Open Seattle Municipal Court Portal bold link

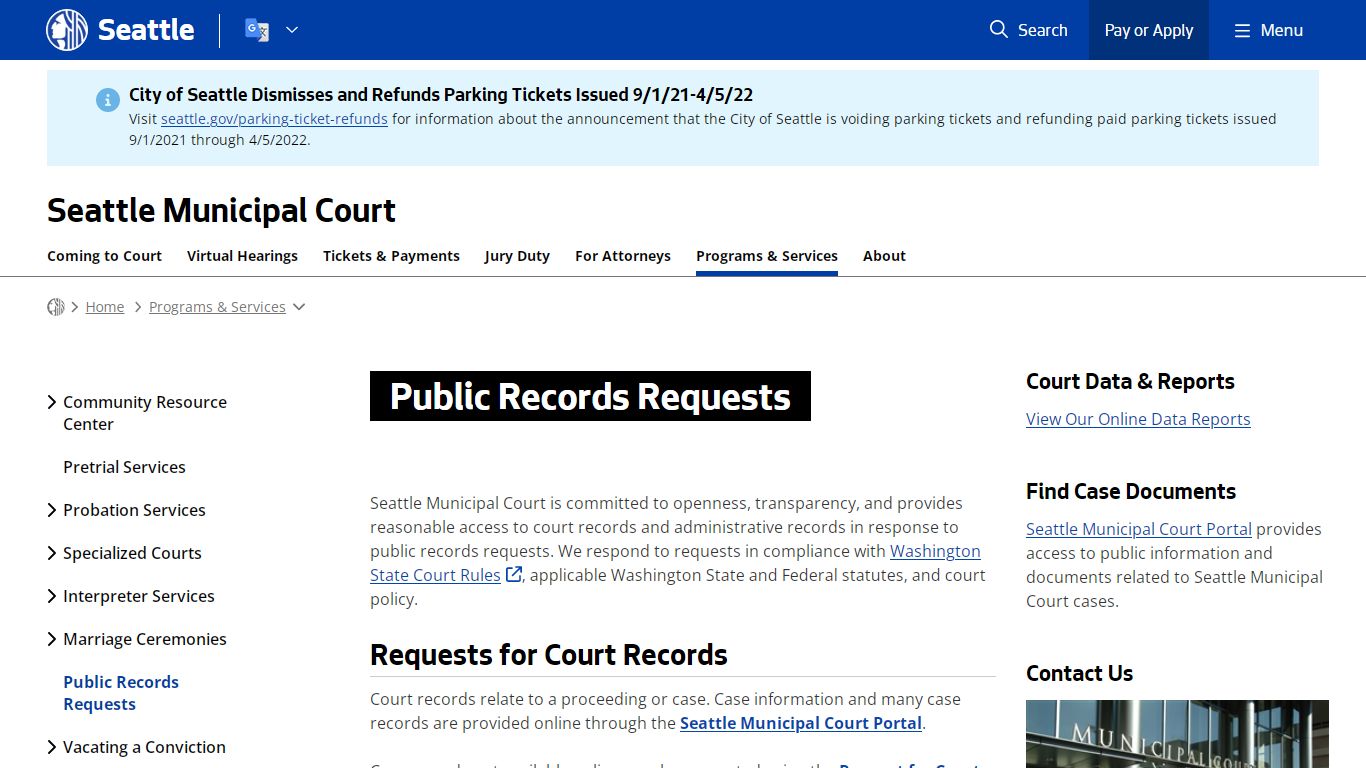pyautogui.click(x=801, y=723)
